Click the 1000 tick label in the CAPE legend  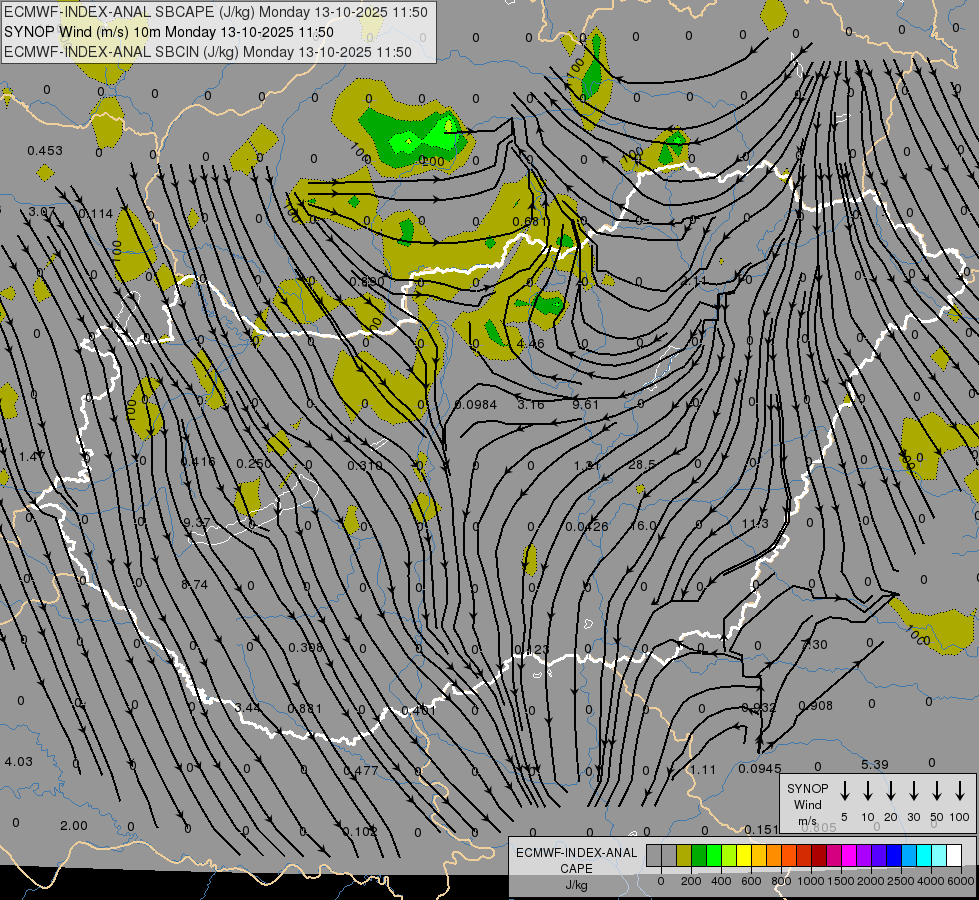810,881
